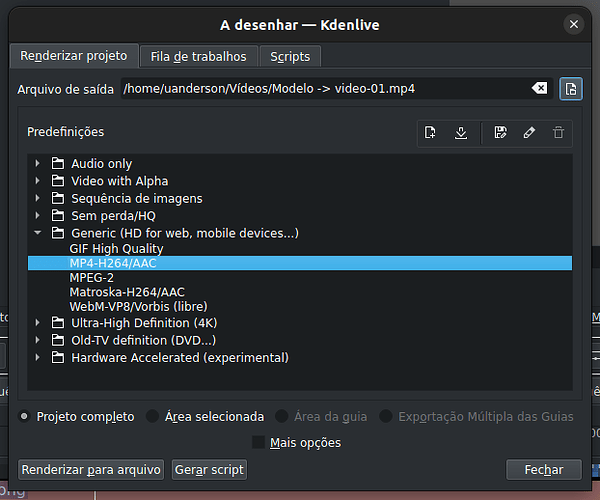Viewport: 600px width, 500px height.
Task: Click the Hardware Accelerated (experimental) label
Action: (x=180, y=358)
